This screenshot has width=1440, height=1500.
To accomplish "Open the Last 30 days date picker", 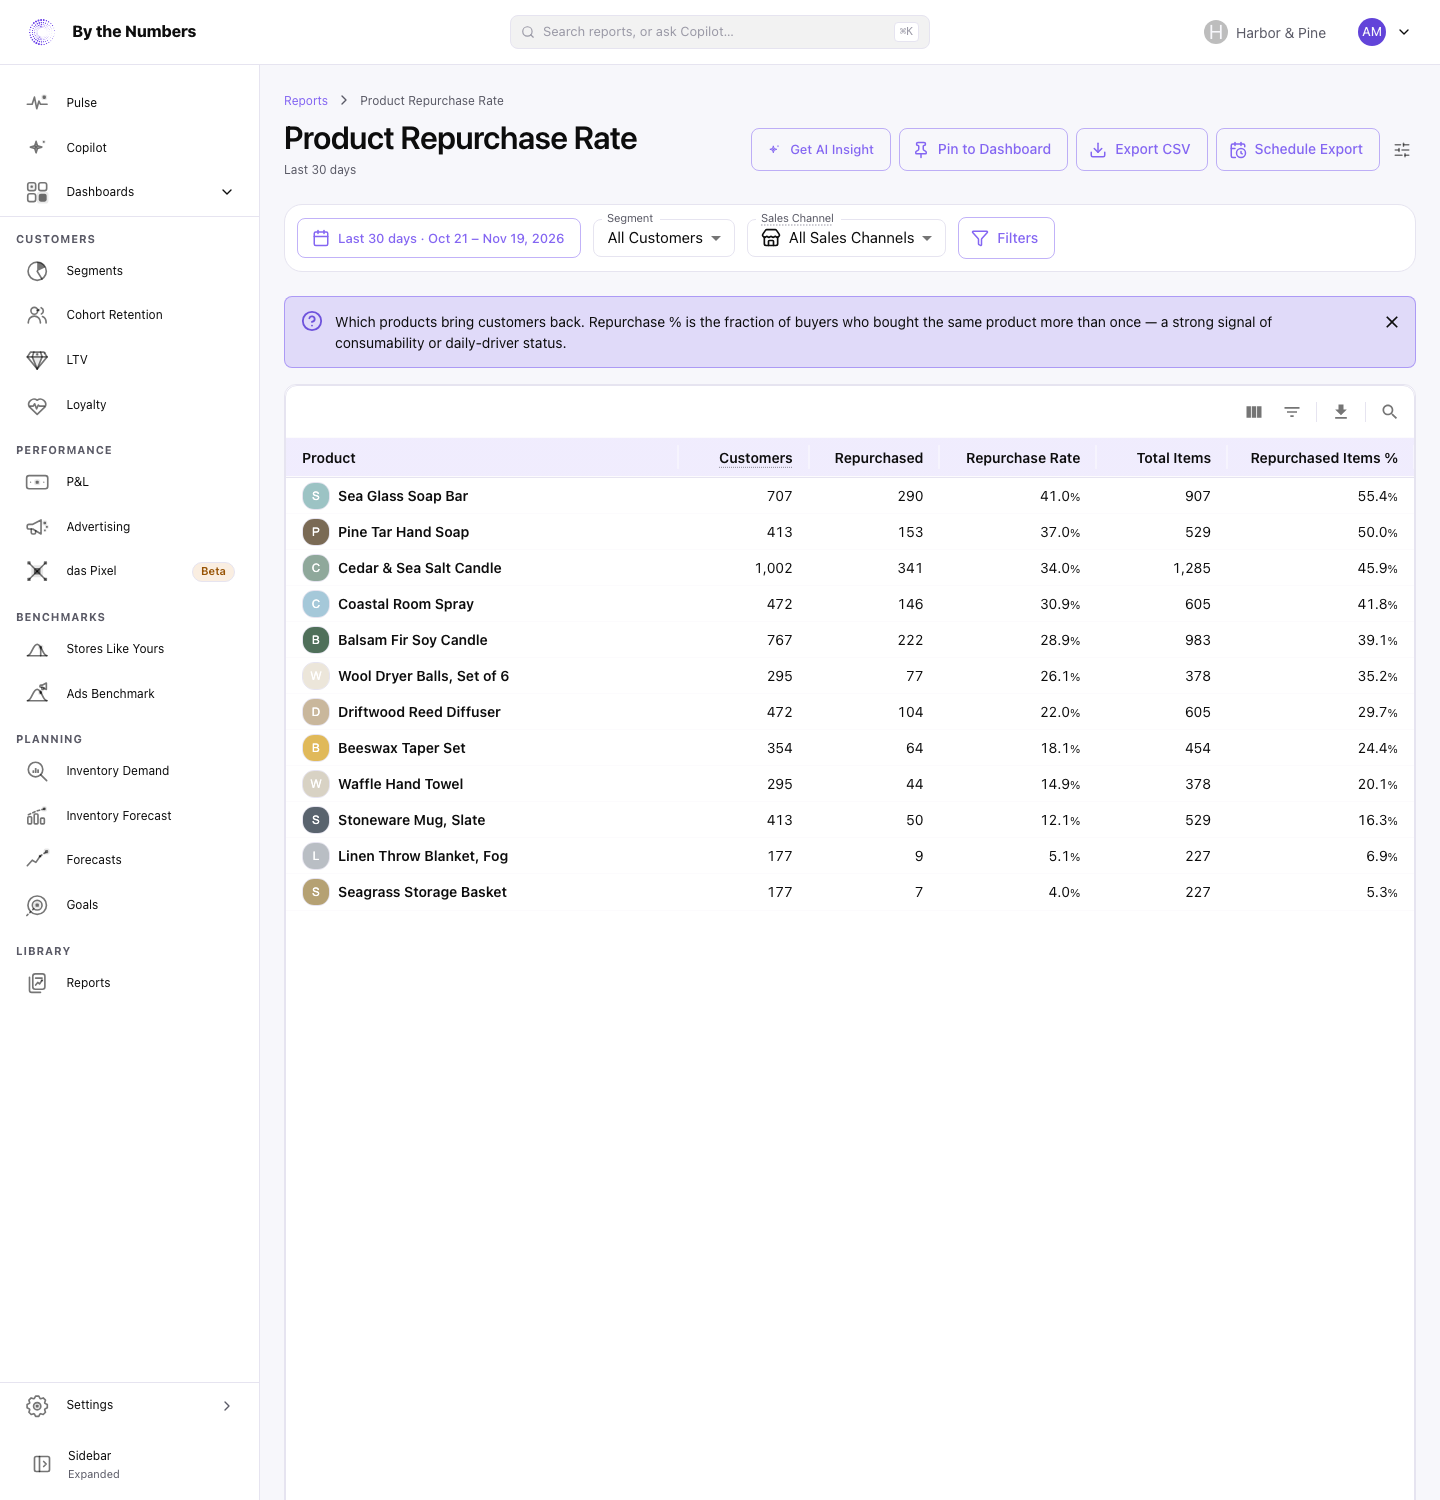I will pos(439,238).
